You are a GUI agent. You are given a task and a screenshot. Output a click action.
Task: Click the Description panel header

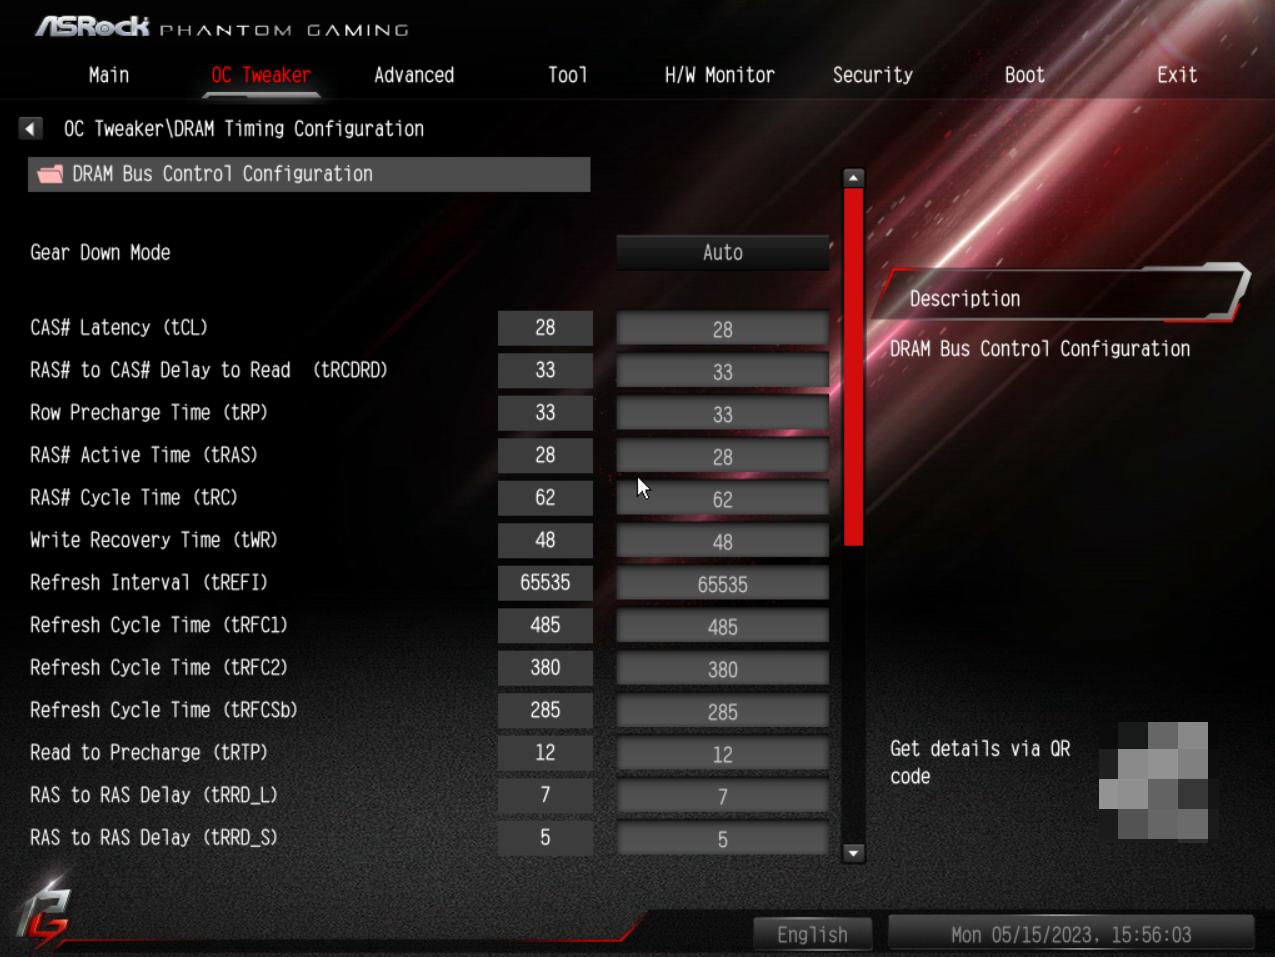[x=1061, y=297]
